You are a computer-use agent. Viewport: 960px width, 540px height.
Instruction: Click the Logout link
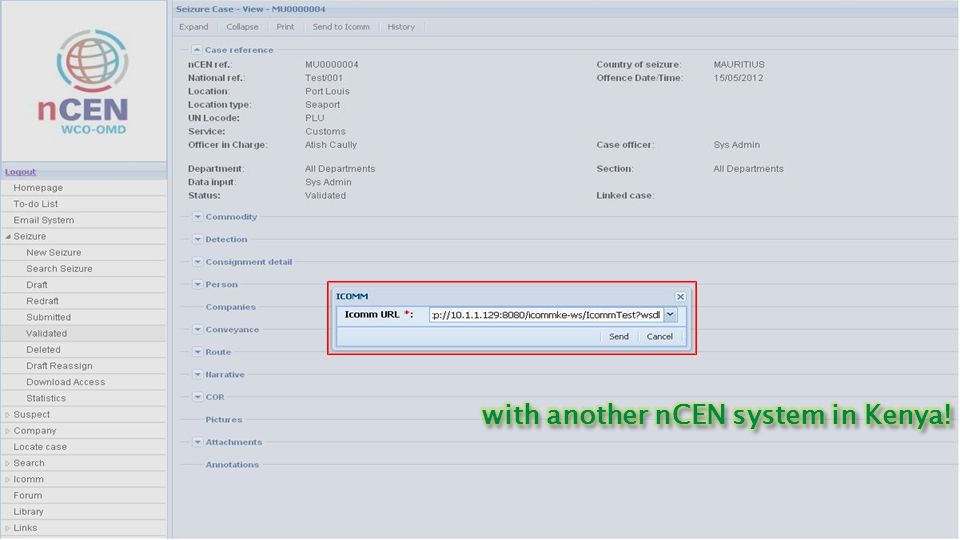[x=20, y=172]
